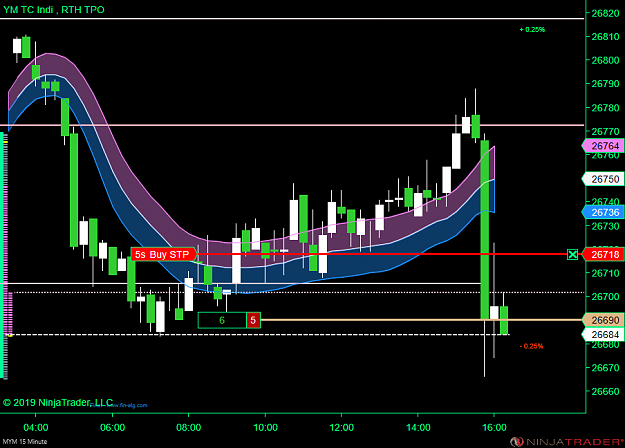Click the 26810 price axis label

tap(605, 37)
